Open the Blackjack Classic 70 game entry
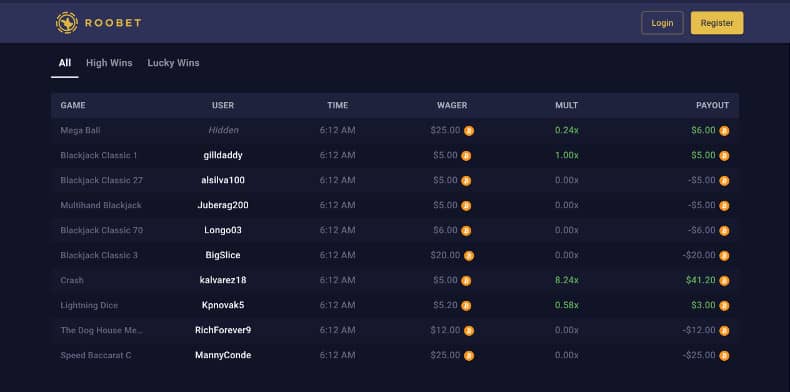Screen dimensions: 790x392 102,230
